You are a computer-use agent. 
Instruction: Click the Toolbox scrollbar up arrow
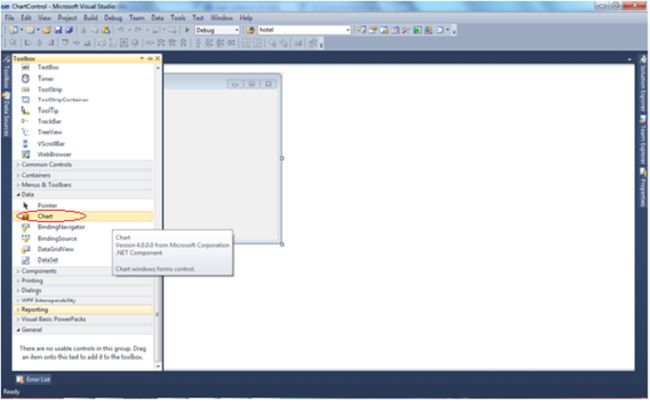pos(158,68)
